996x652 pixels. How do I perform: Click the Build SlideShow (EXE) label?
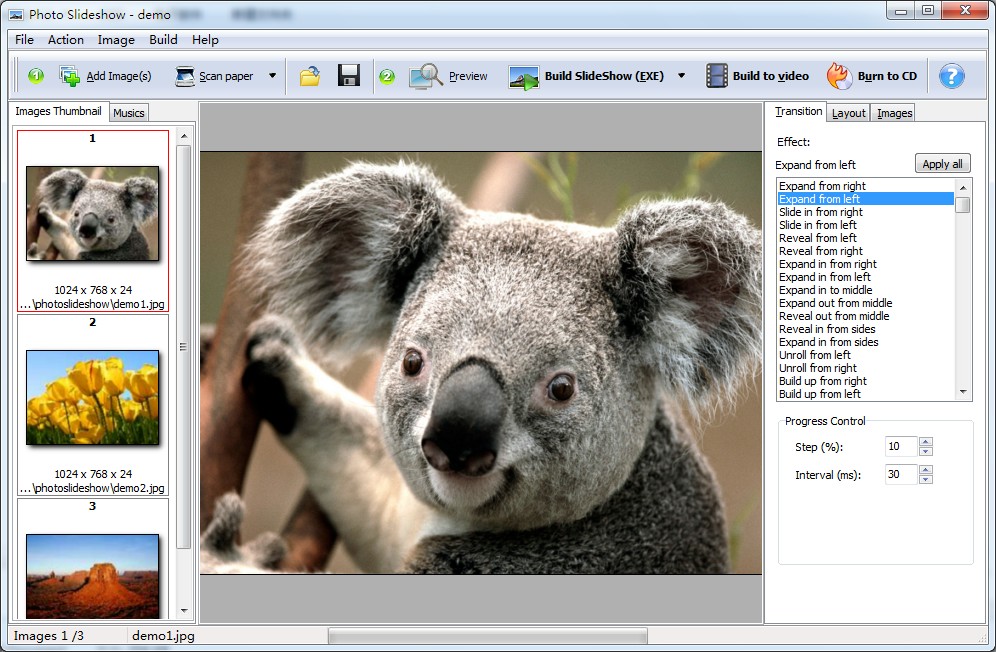[604, 76]
